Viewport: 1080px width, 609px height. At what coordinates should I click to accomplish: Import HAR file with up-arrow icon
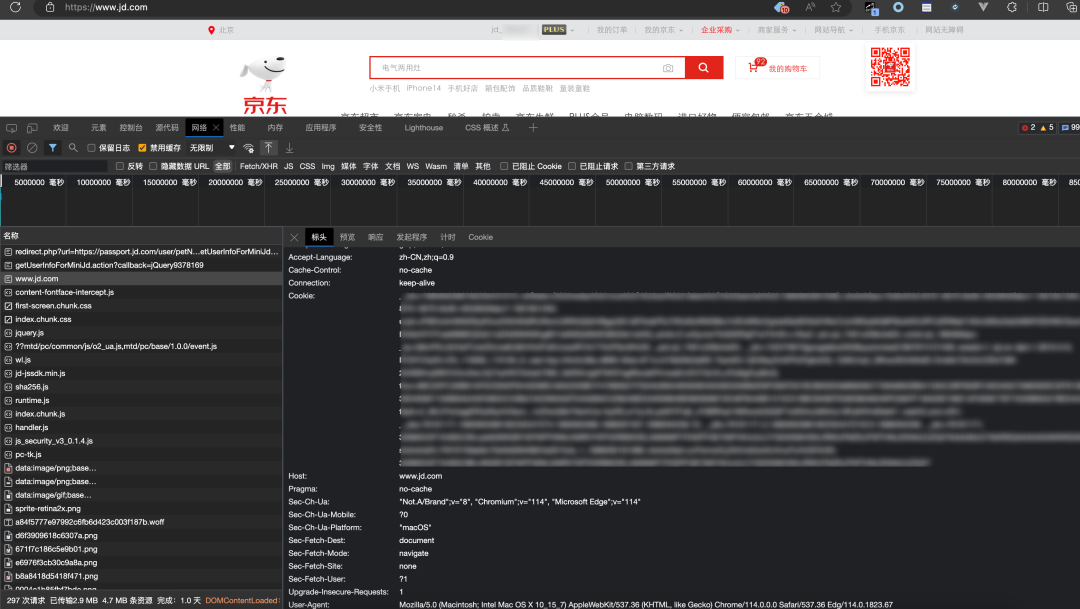269,147
